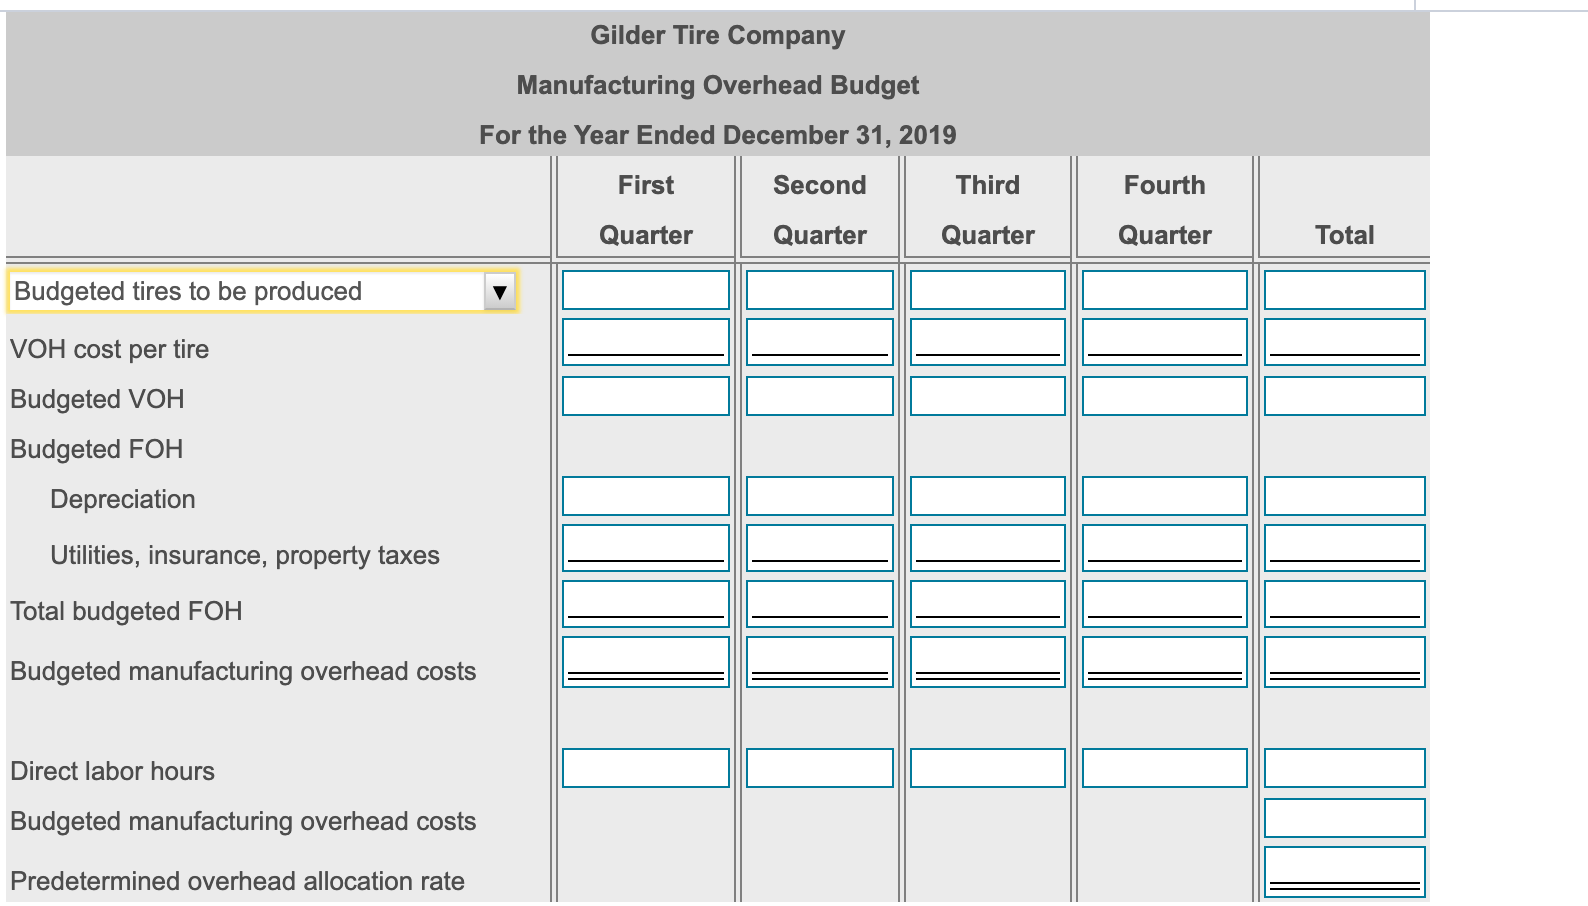The image size is (1588, 906).
Task: Click the budgeted manufacturing overhead costs Total field
Action: (x=1343, y=817)
